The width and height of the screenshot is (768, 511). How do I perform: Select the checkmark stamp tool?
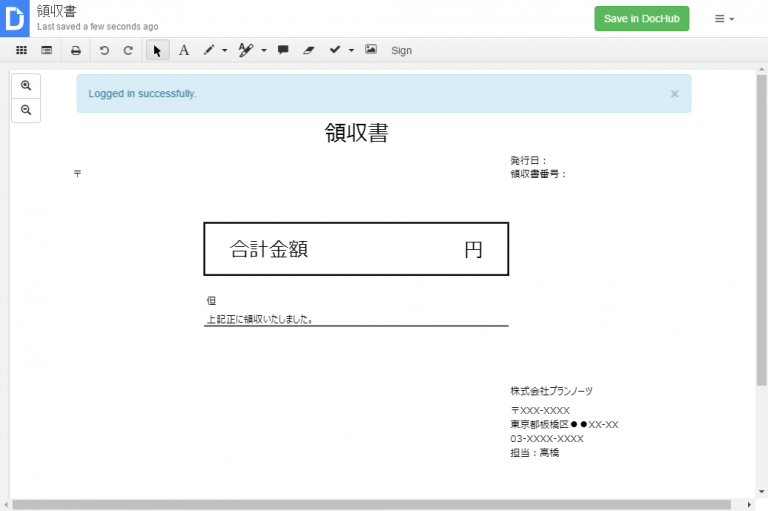coord(335,49)
